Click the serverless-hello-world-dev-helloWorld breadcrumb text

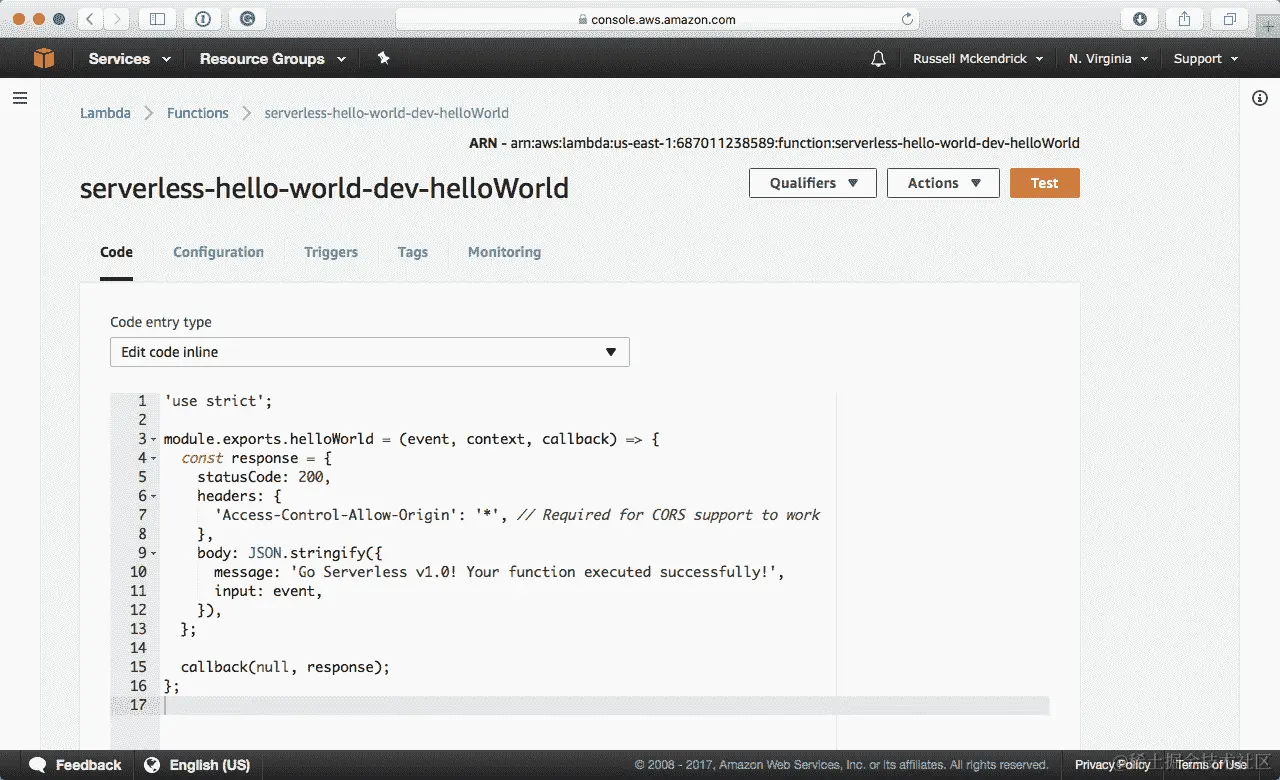click(386, 113)
